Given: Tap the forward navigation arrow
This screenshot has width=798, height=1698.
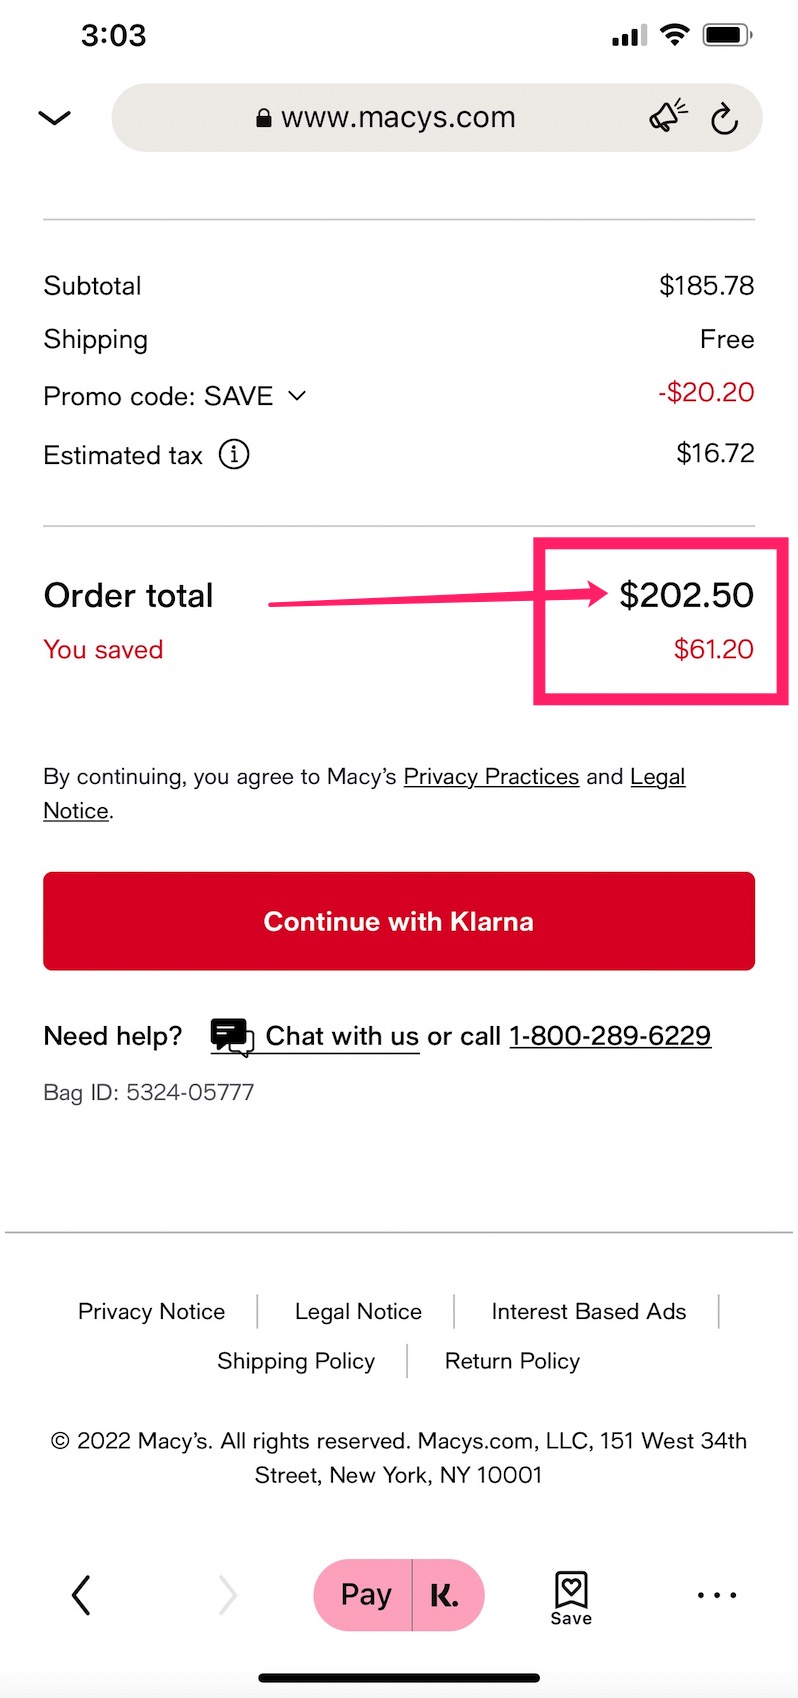Looking at the screenshot, I should (x=227, y=1594).
